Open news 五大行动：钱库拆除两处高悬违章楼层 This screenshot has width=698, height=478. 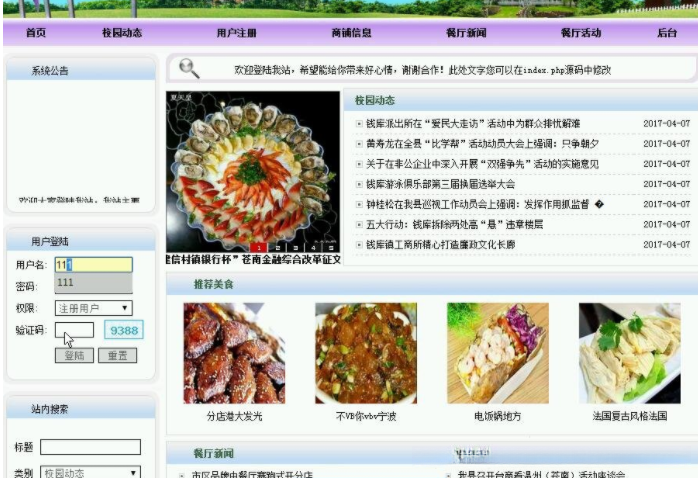coord(455,224)
